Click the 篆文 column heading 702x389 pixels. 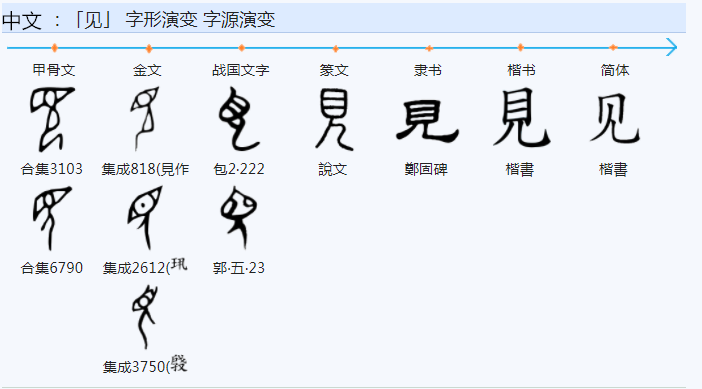[334, 70]
